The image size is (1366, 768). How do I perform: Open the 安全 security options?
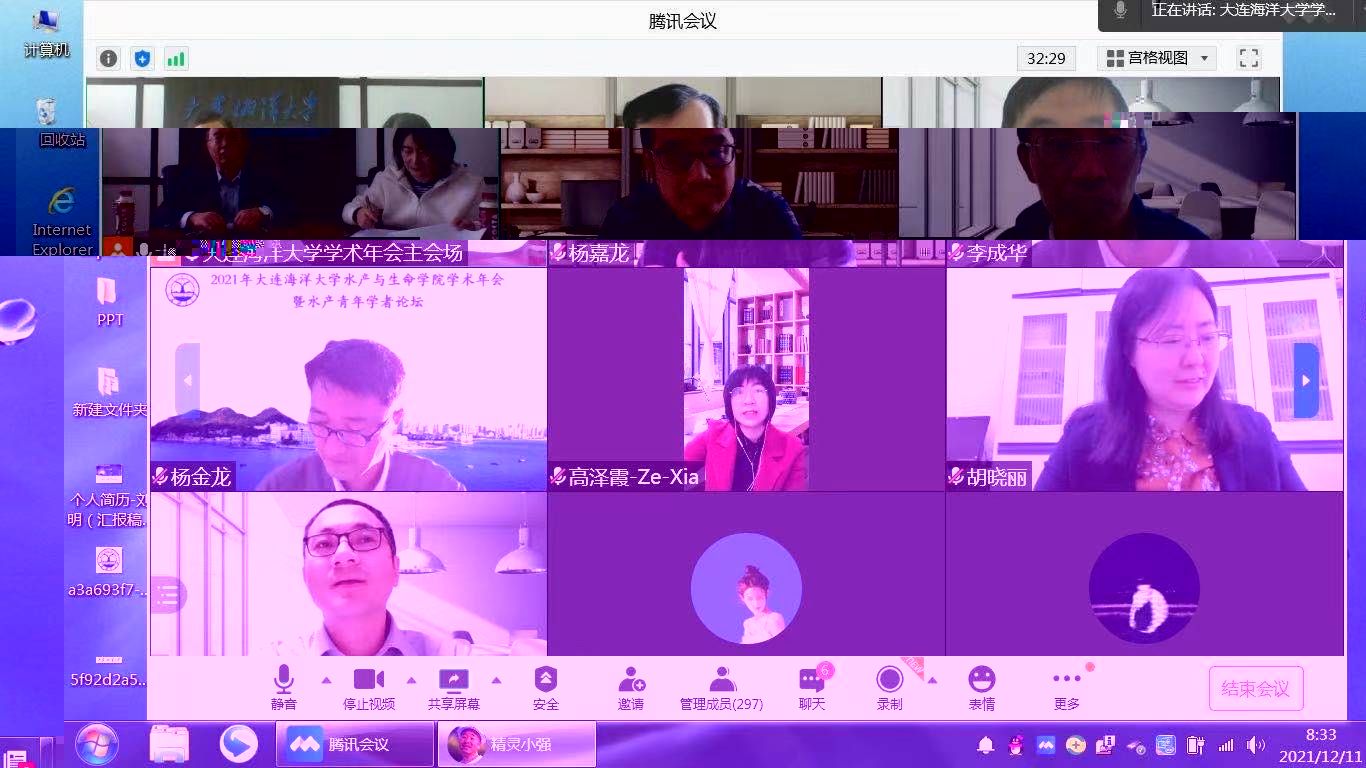click(546, 688)
